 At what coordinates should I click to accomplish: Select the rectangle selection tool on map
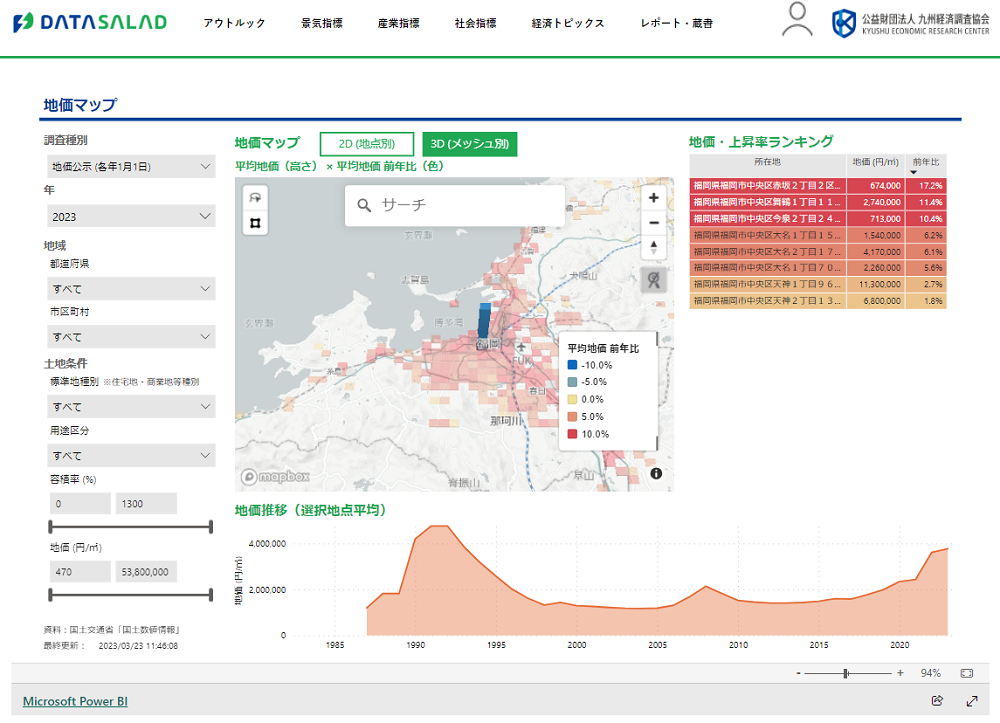pos(255,223)
